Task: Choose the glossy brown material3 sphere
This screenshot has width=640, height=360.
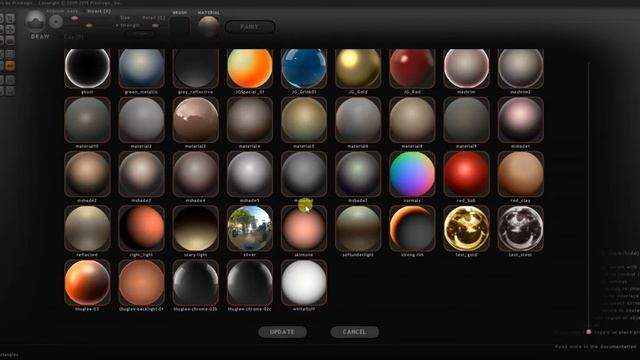Action: (196, 120)
